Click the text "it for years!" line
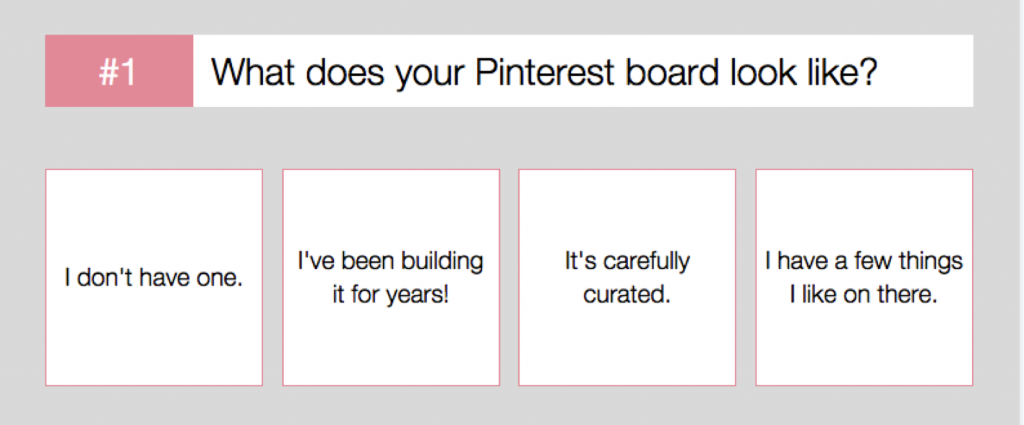Viewport: 1024px width, 425px height. (x=391, y=297)
